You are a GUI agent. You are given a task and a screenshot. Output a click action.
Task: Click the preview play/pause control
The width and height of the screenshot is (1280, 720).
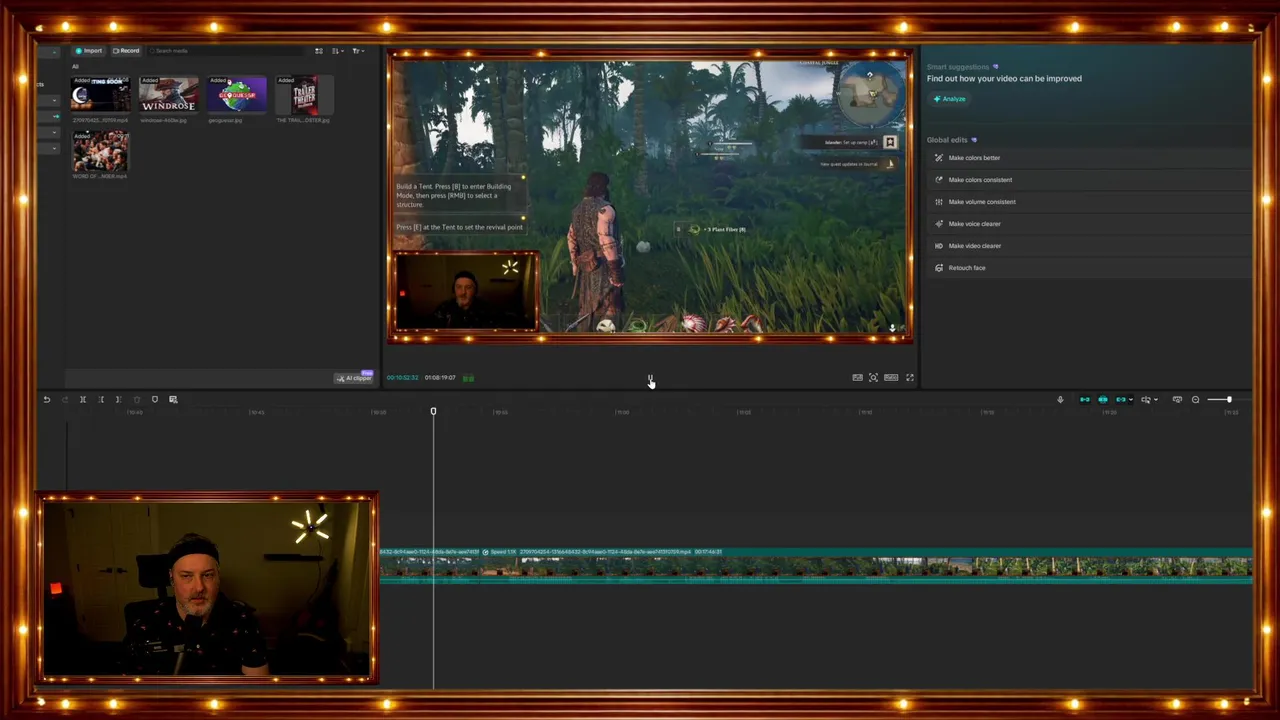[650, 378]
